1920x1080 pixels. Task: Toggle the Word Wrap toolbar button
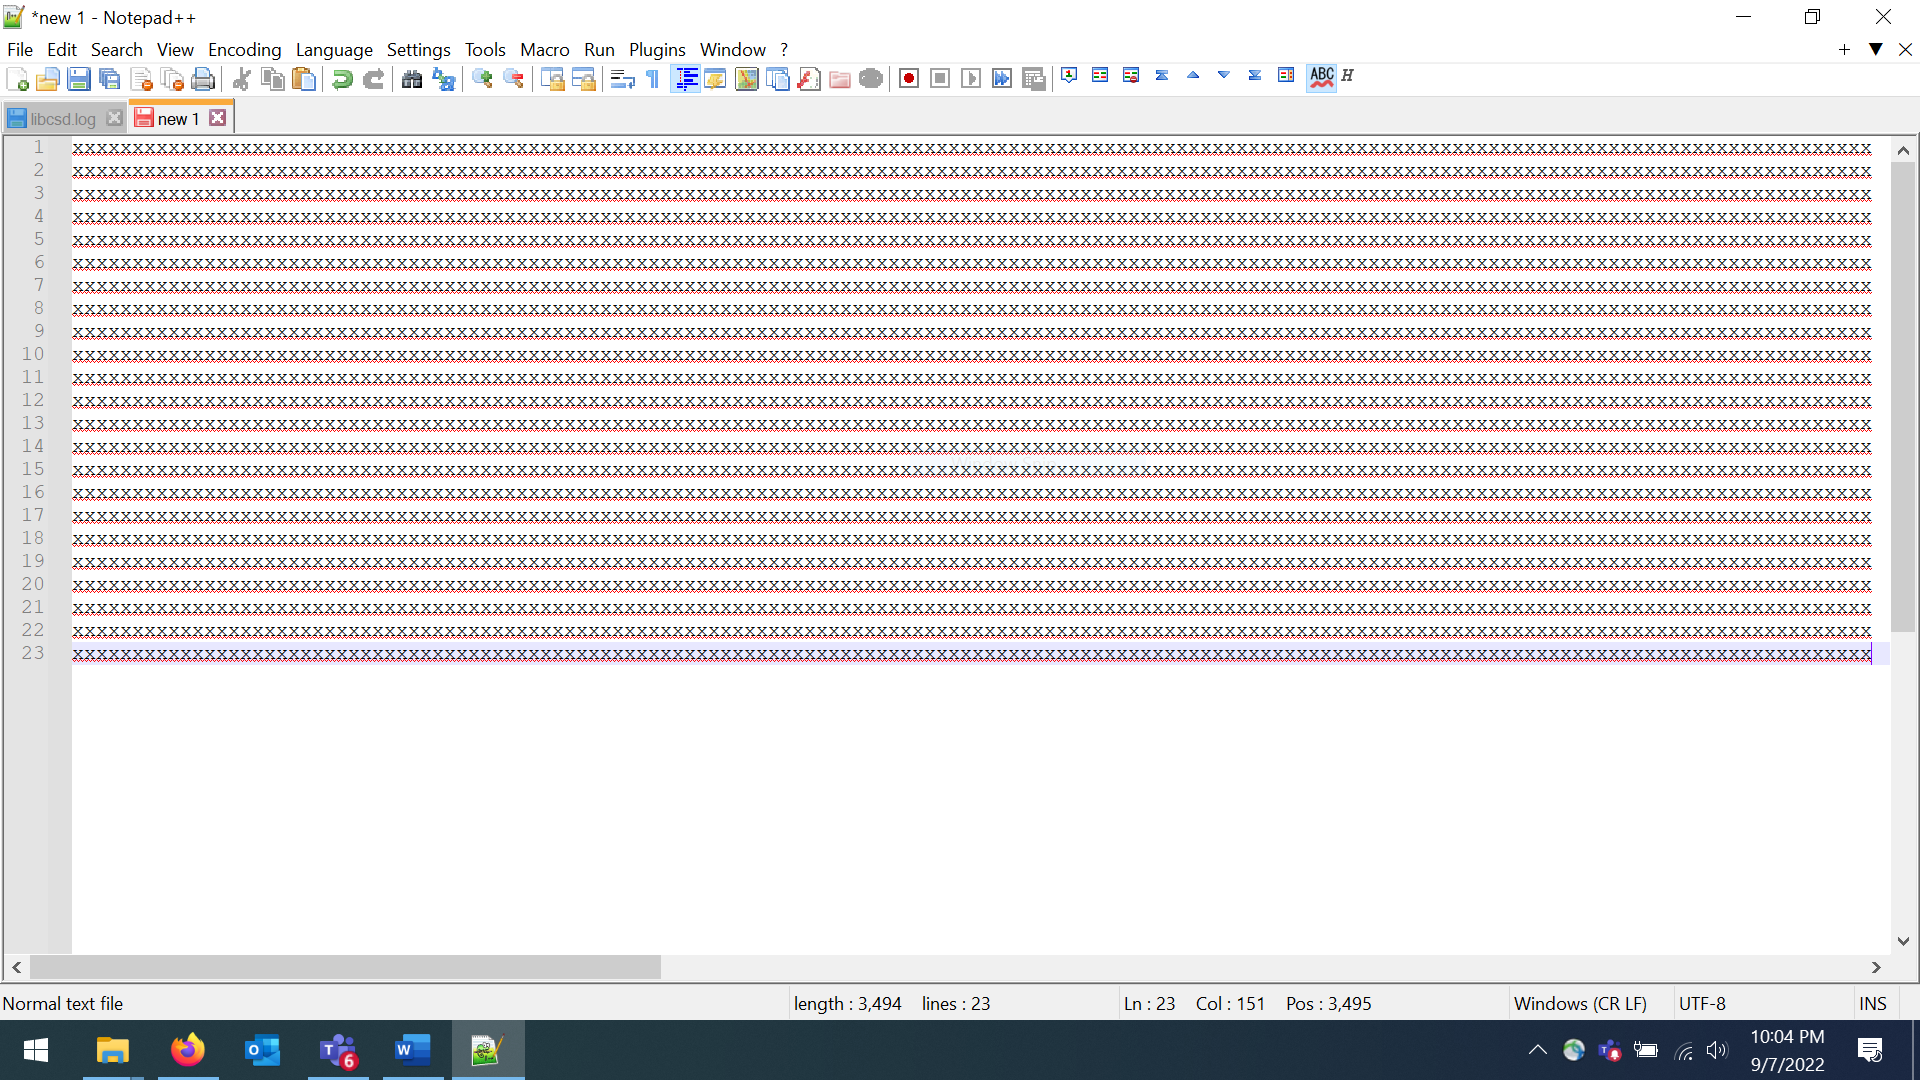point(622,79)
